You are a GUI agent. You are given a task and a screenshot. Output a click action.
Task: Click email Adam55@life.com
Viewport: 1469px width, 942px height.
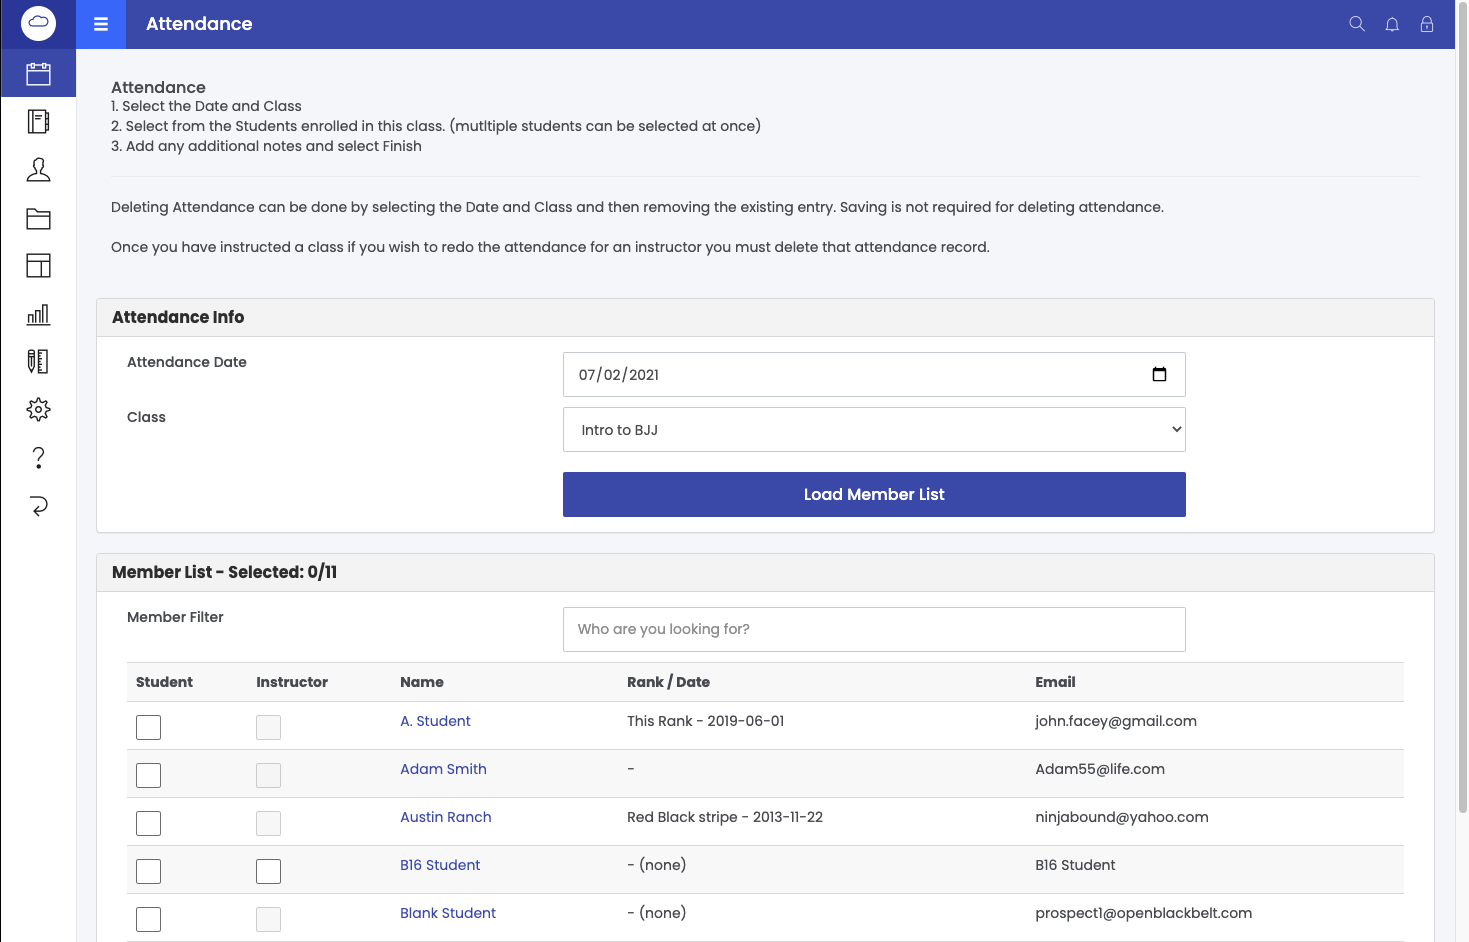point(1100,769)
